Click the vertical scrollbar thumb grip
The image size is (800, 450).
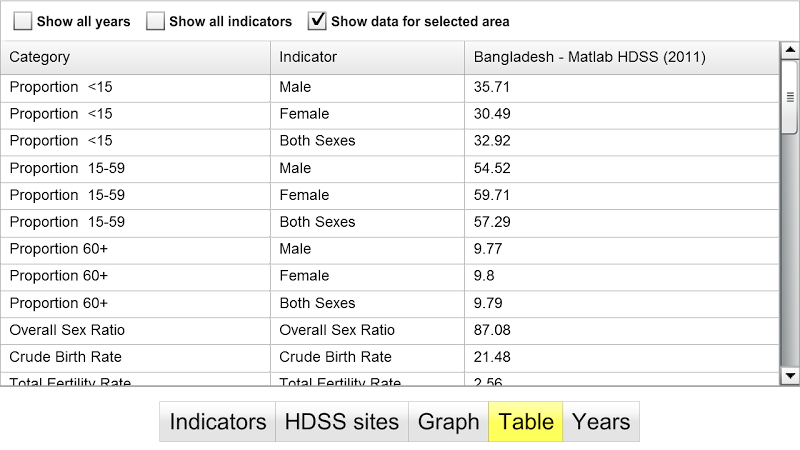point(789,97)
